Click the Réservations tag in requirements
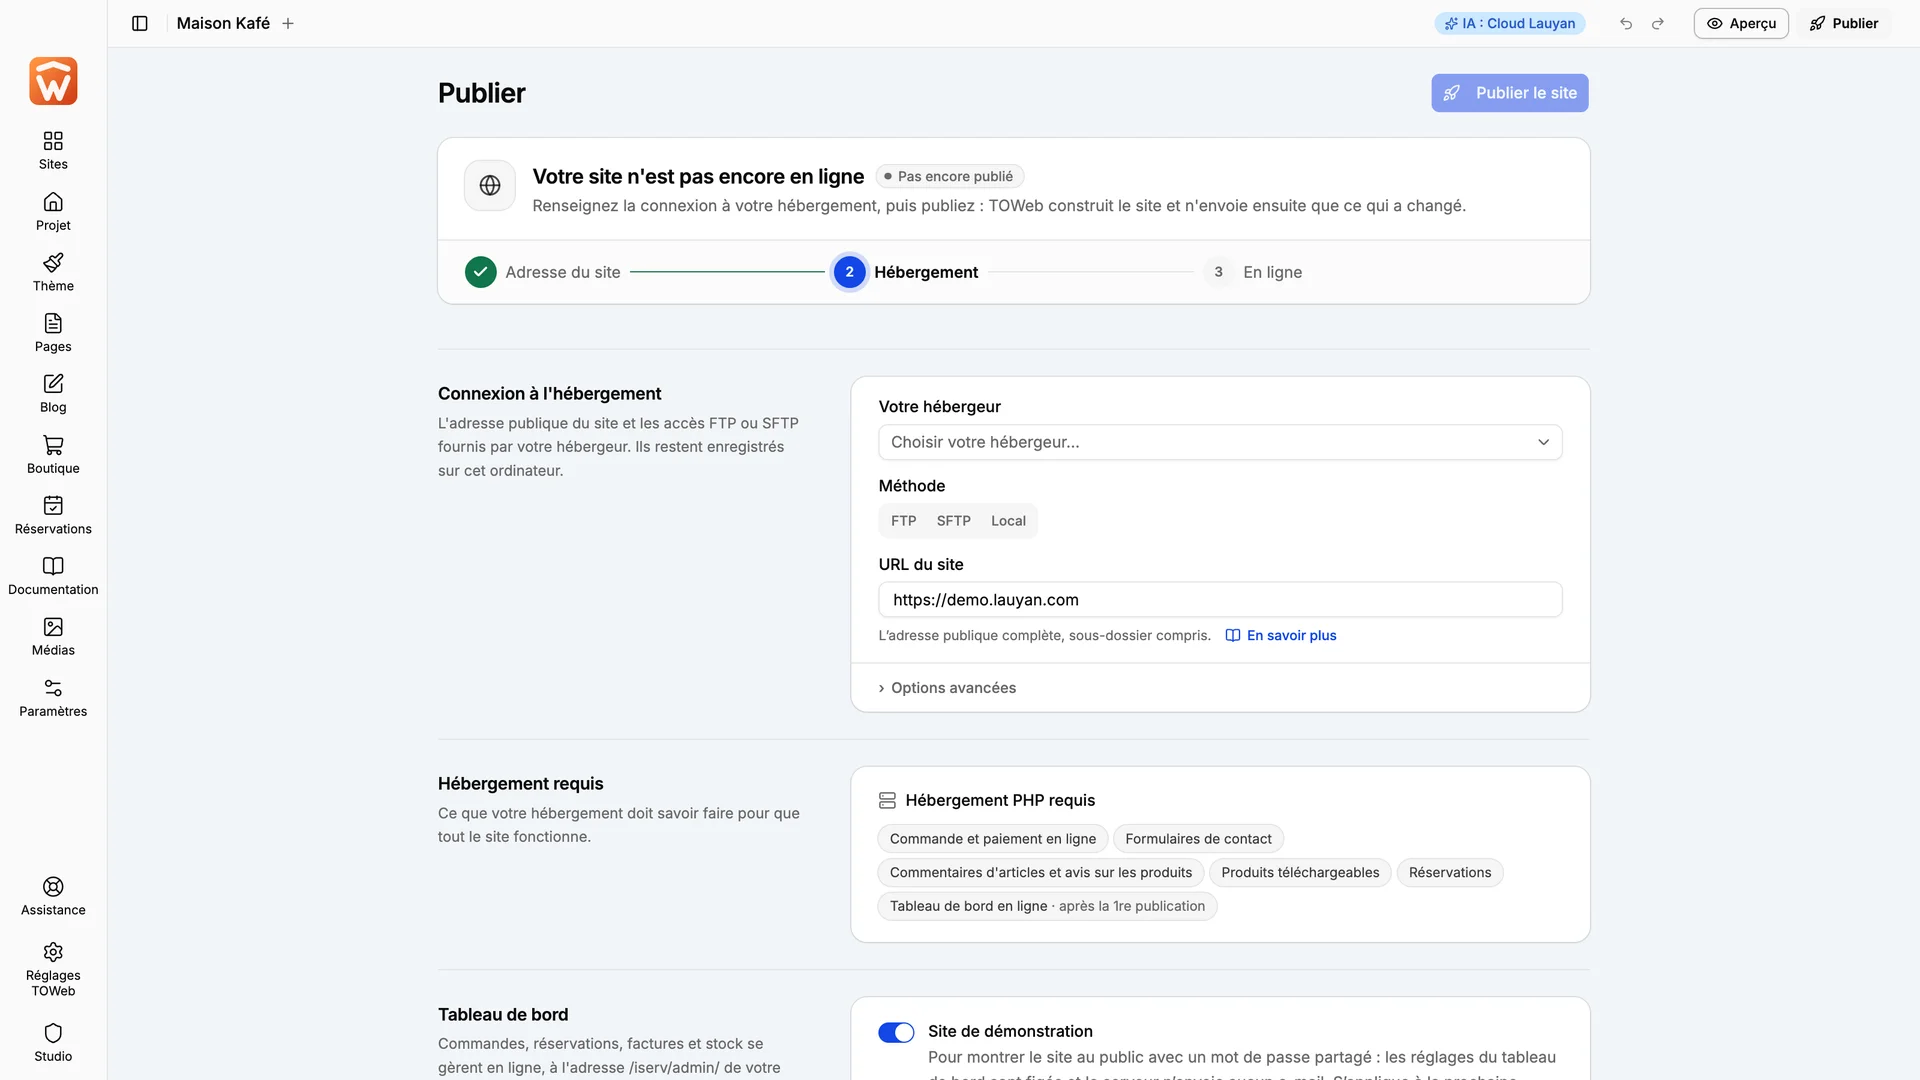 1450,873
